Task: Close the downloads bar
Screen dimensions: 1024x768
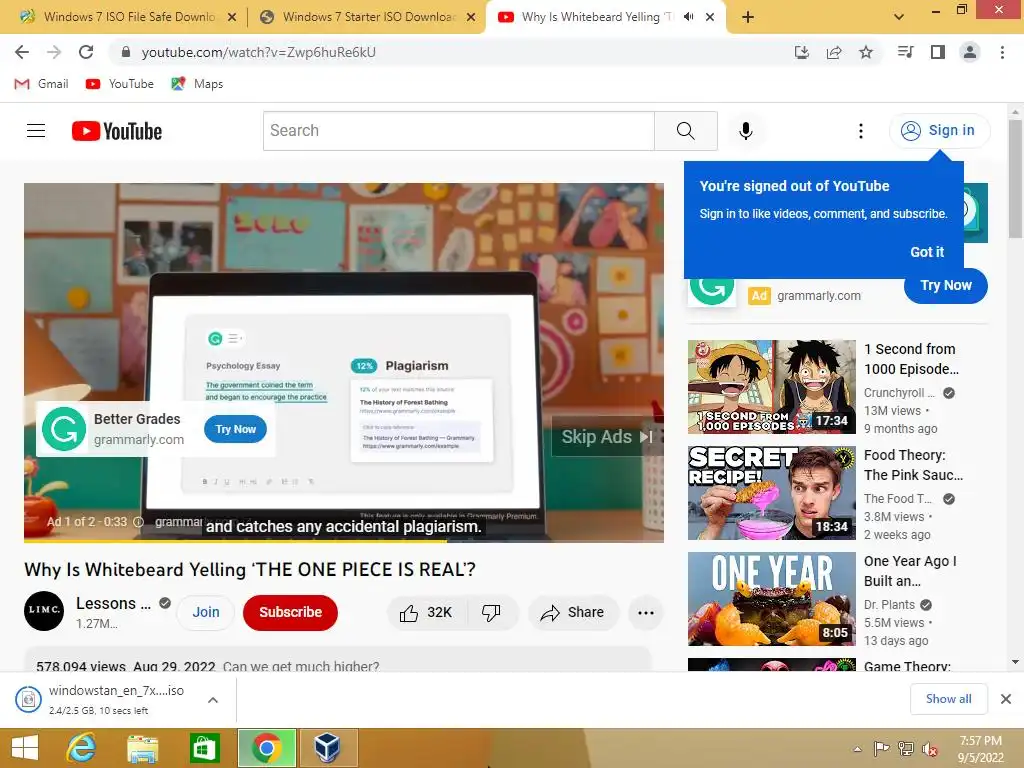Action: click(1006, 699)
